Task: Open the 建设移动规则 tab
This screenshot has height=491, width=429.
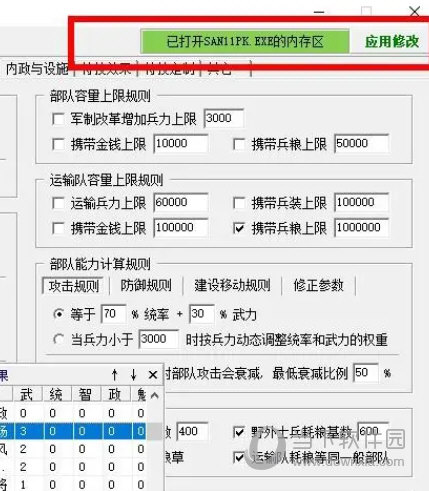Action: pyautogui.click(x=232, y=285)
